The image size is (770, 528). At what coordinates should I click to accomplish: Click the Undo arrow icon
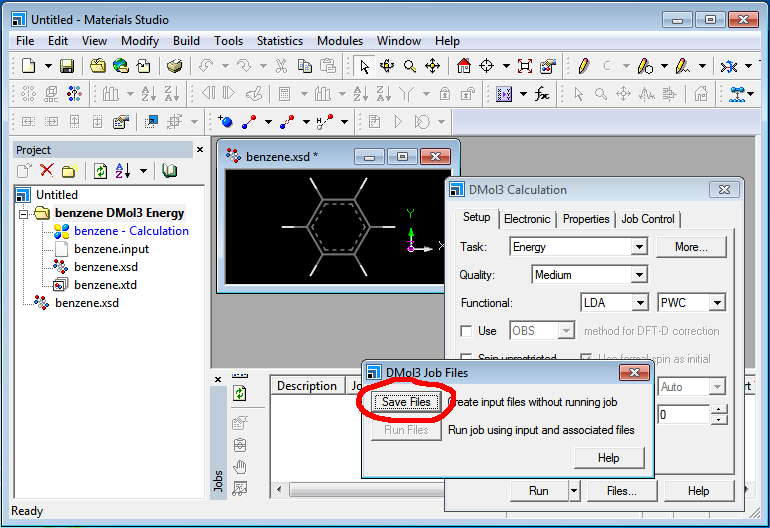206,65
